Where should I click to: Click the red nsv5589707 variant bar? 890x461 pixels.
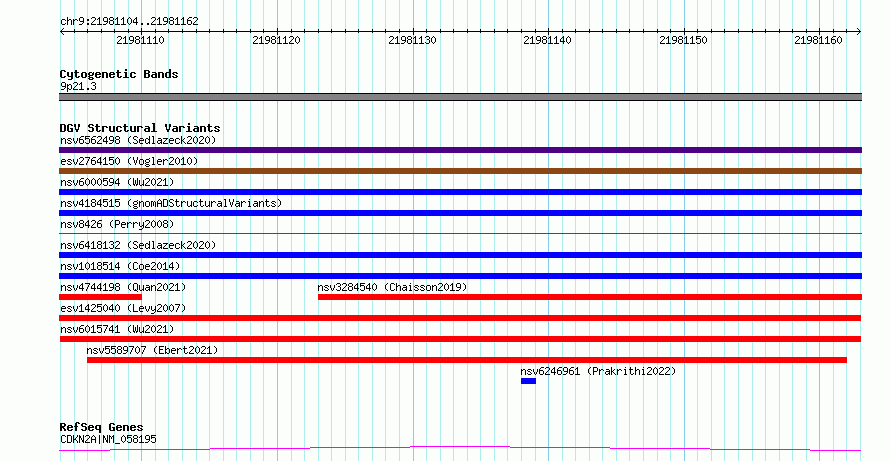(467, 360)
